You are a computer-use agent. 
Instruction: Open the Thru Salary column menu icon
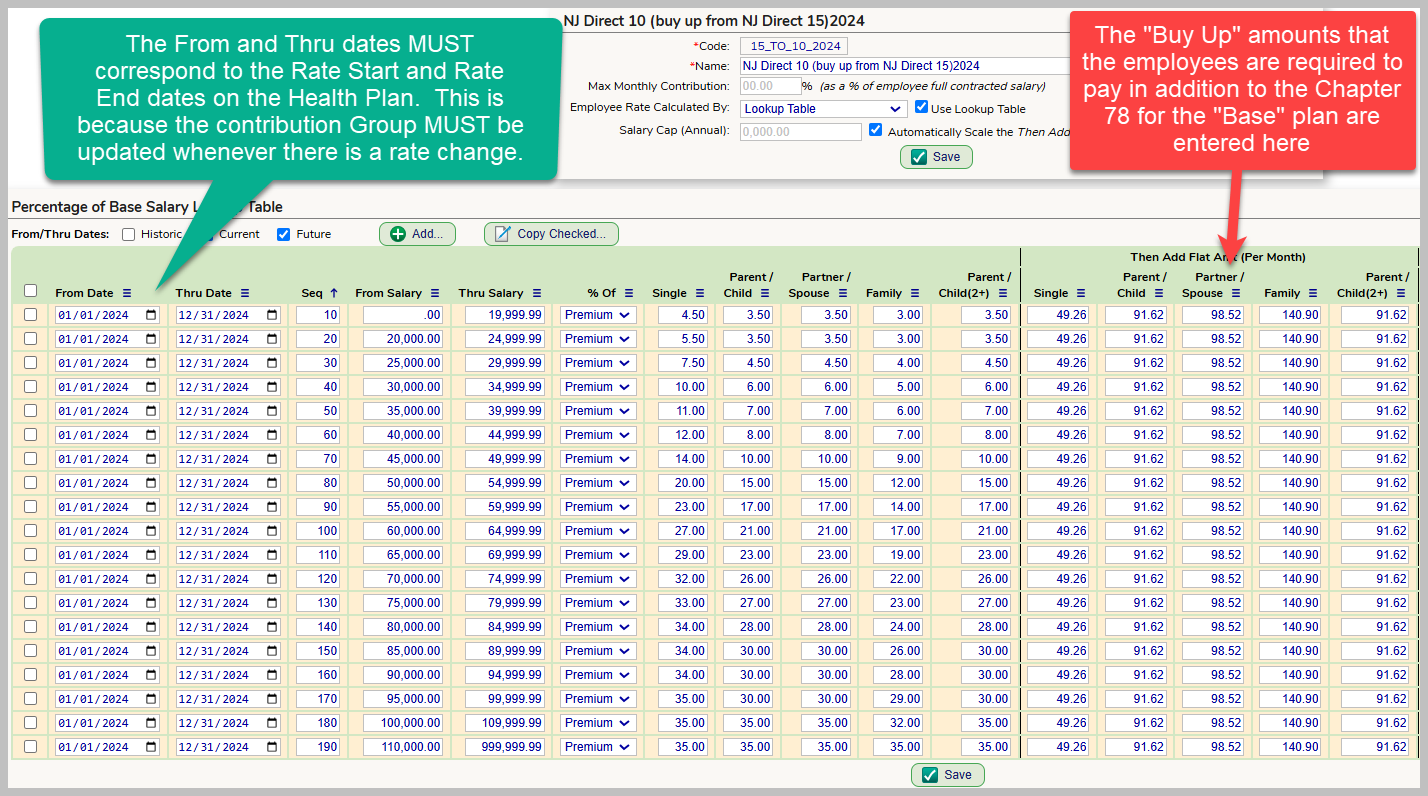[x=537, y=293]
